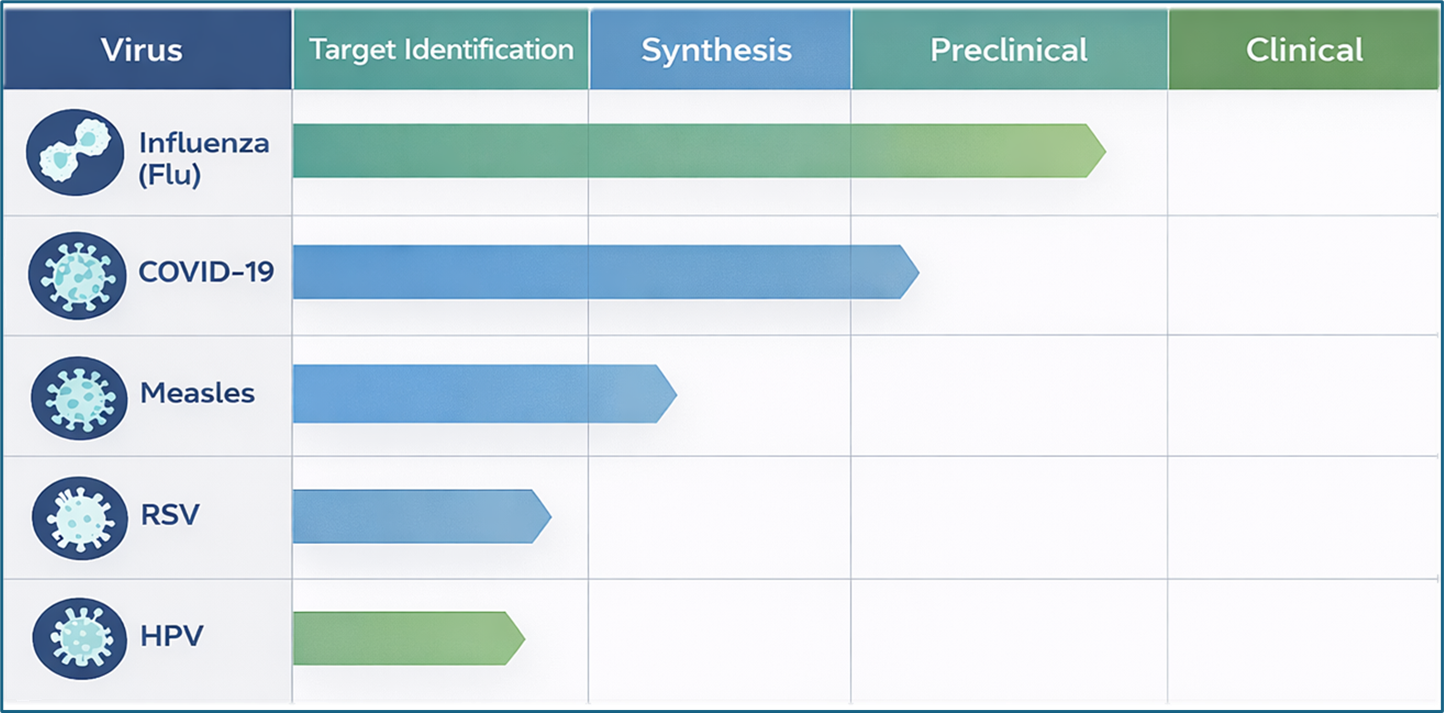Select the Synthesis column header

coord(717,50)
